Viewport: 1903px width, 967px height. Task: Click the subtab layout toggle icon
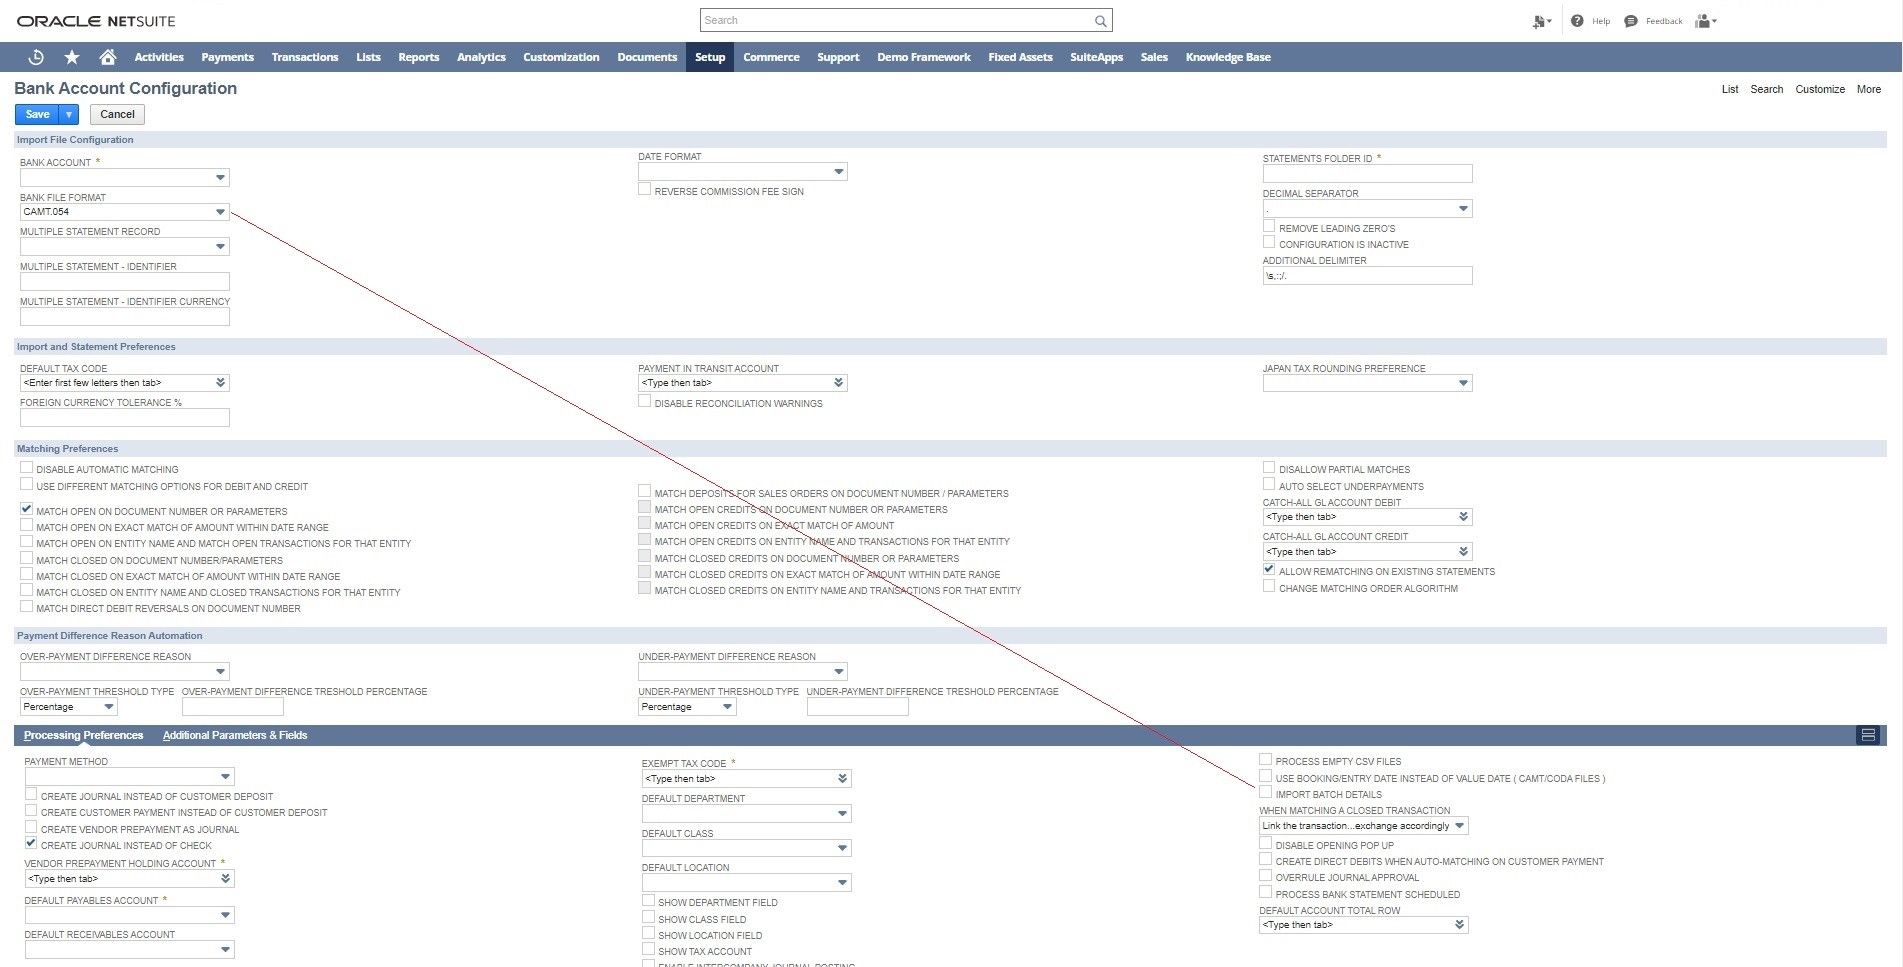[x=1867, y=735]
